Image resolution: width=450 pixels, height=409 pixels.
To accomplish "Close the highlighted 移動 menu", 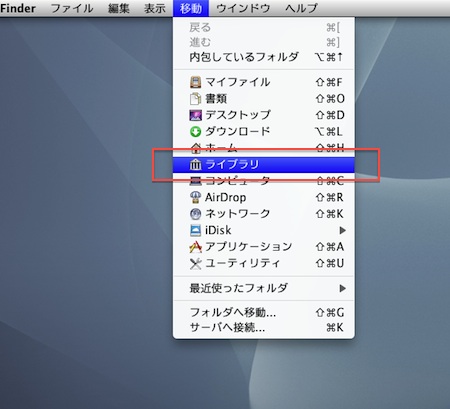I will pyautogui.click(x=191, y=8).
